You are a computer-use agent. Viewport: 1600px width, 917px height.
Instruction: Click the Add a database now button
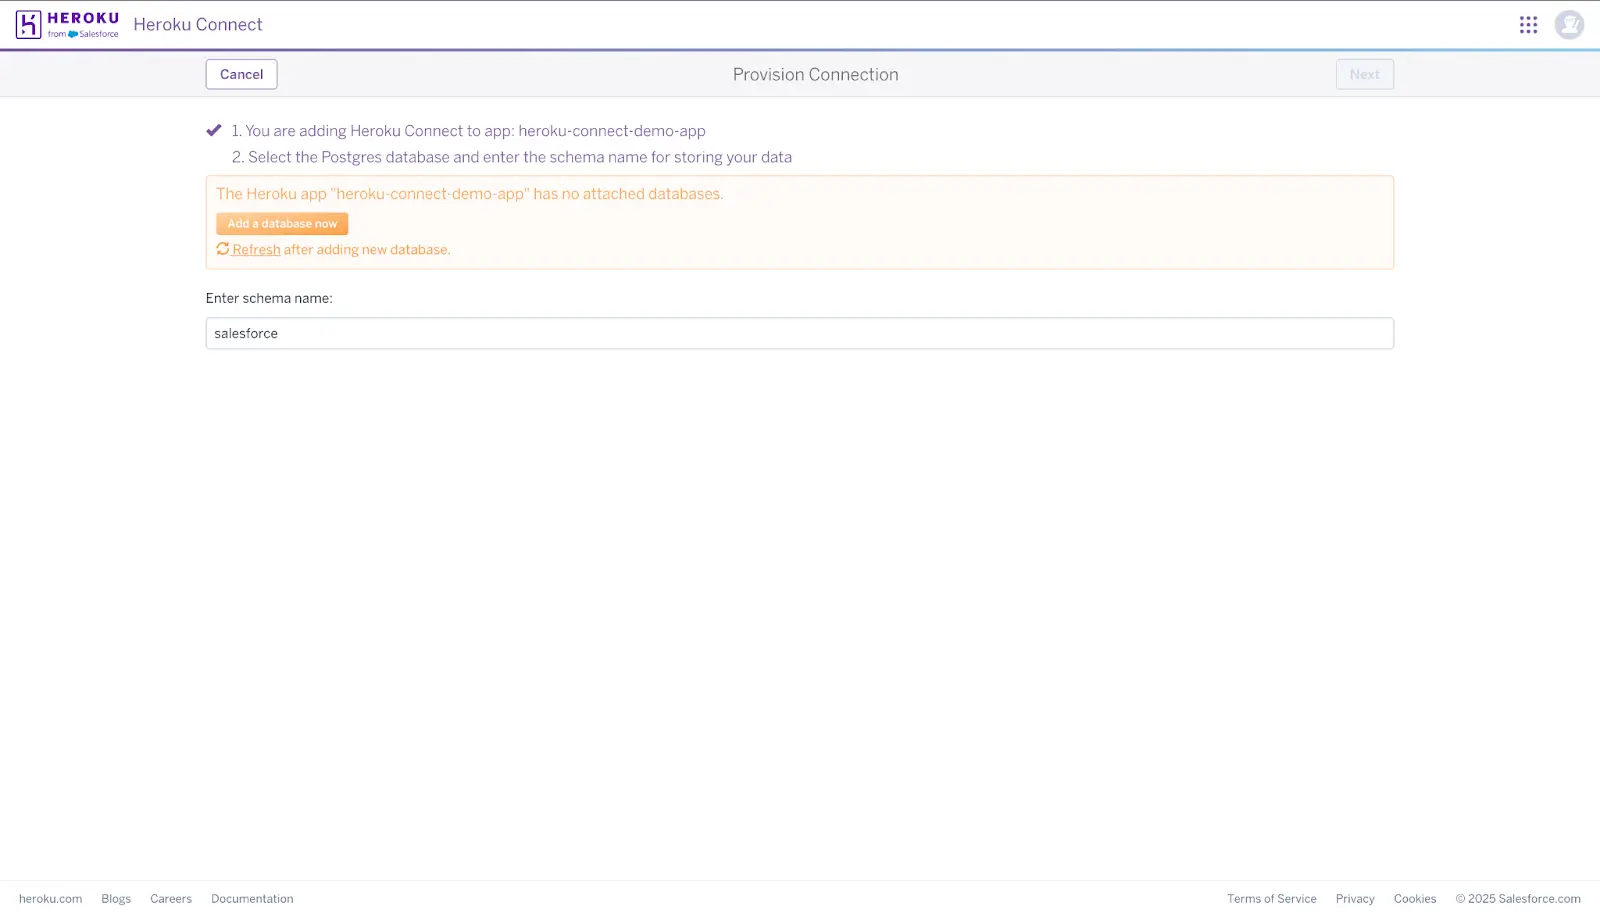[x=281, y=223]
